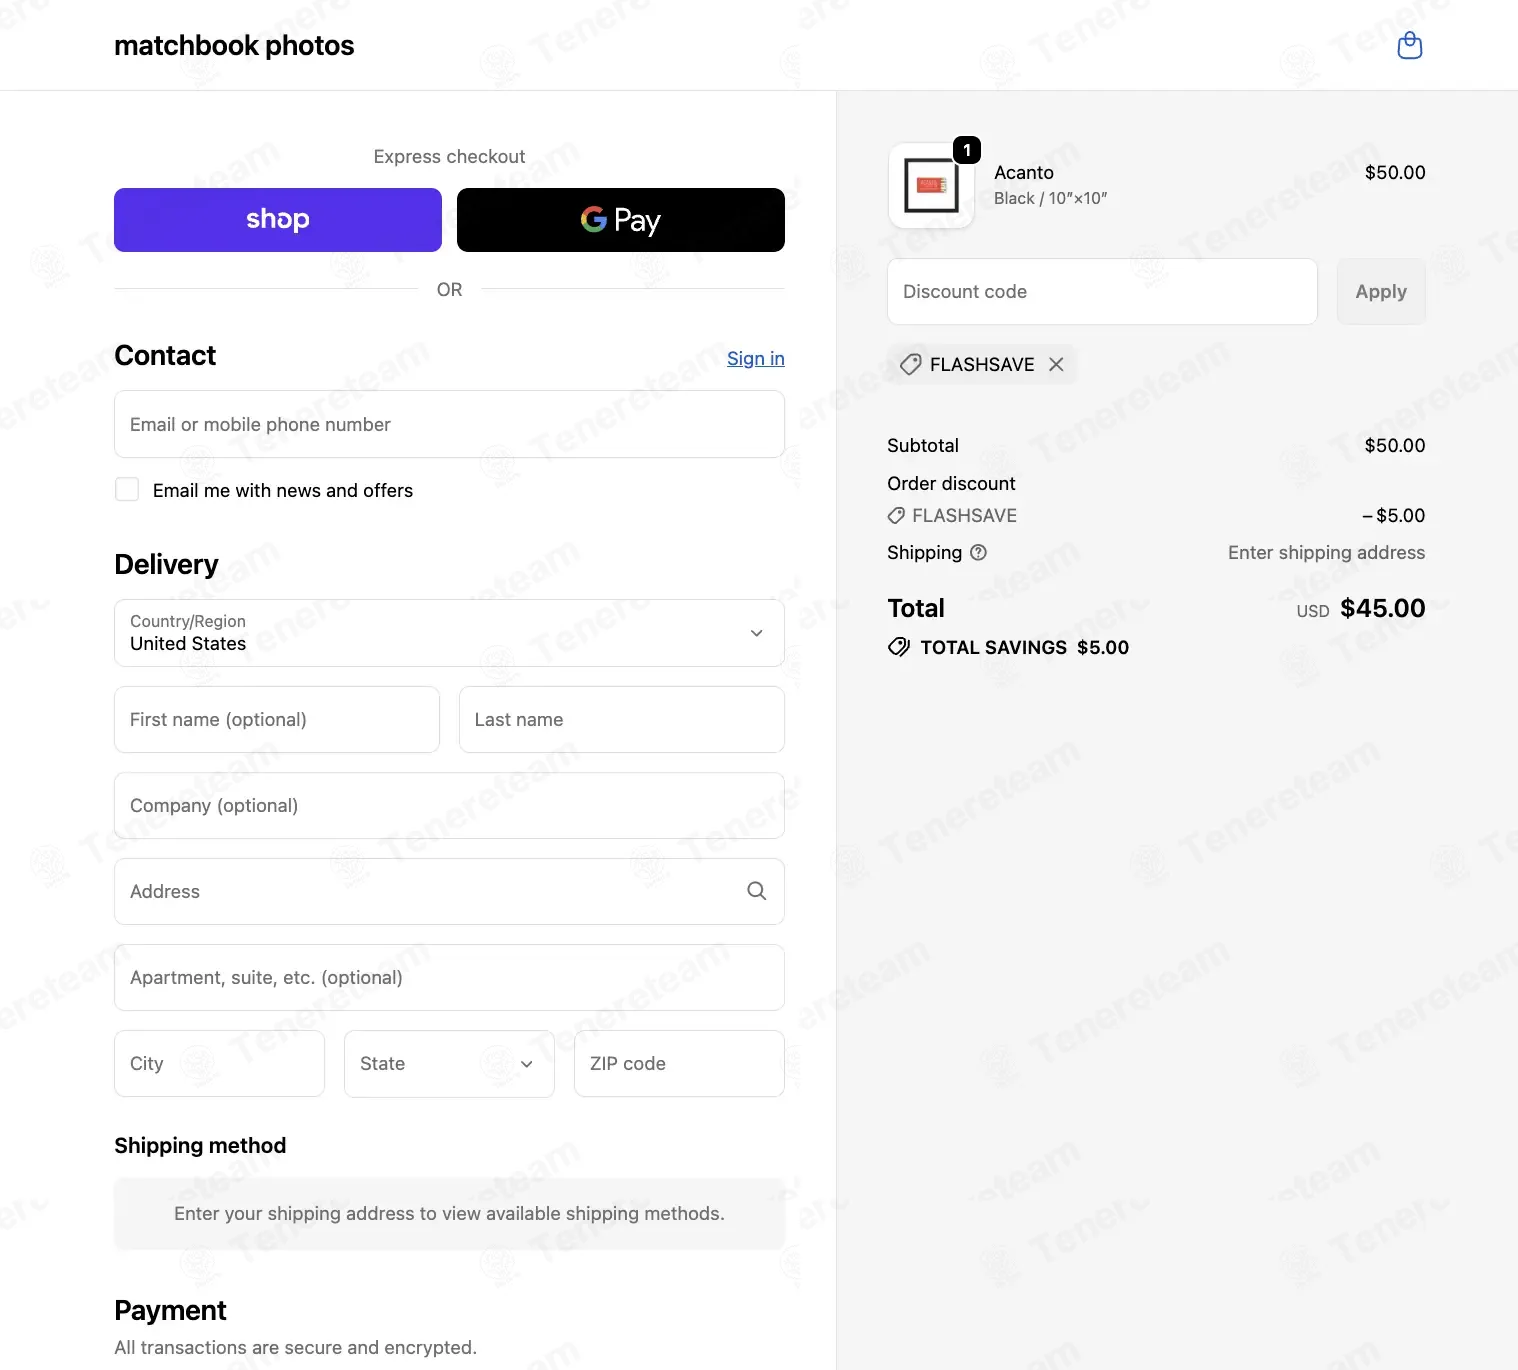This screenshot has height=1370, width=1518.
Task: Click the ZIP code field
Action: pyautogui.click(x=679, y=1064)
